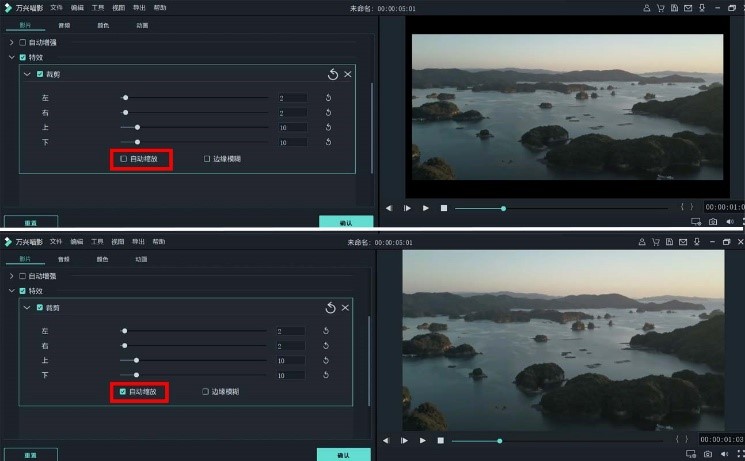Reset the 上 crop value, upper window
The height and width of the screenshot is (461, 745).
coord(328,127)
